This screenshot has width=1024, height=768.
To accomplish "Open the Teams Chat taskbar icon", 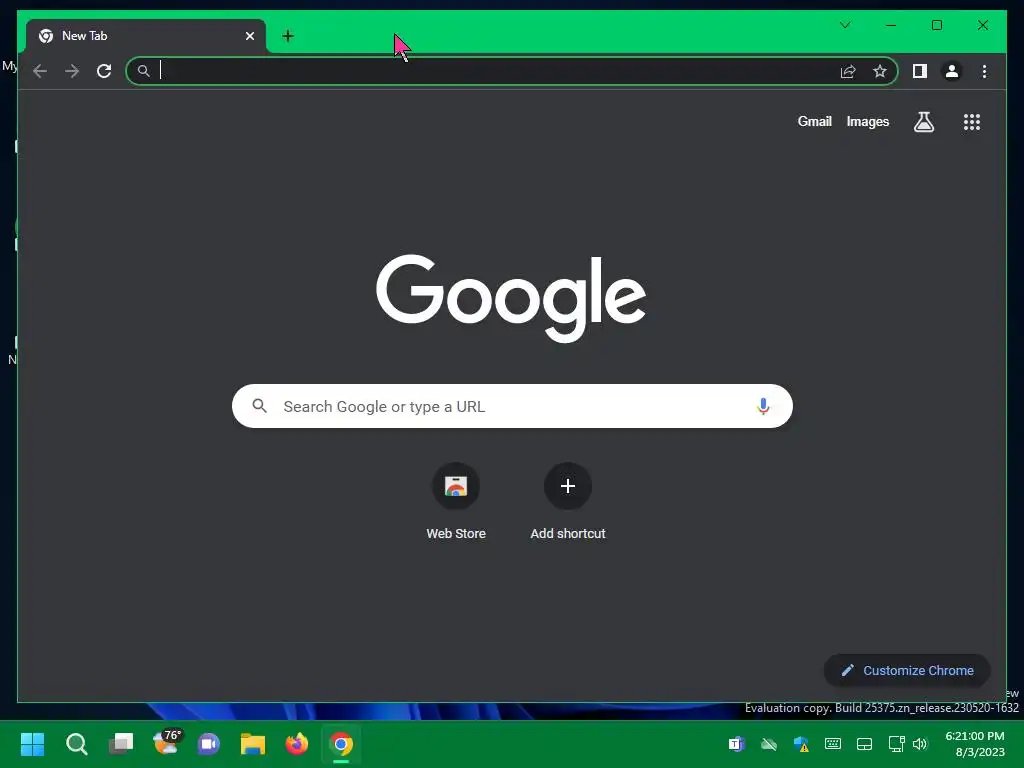I will coord(209,744).
